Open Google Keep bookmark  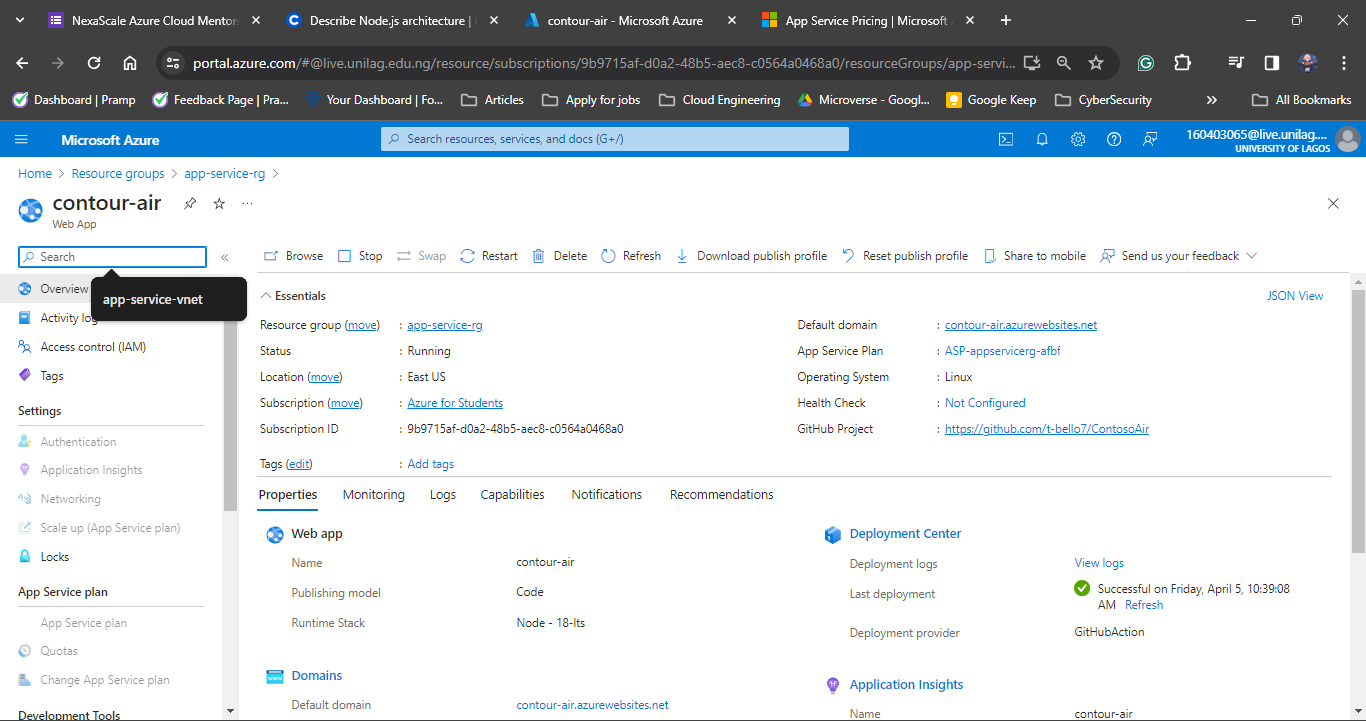(x=990, y=100)
